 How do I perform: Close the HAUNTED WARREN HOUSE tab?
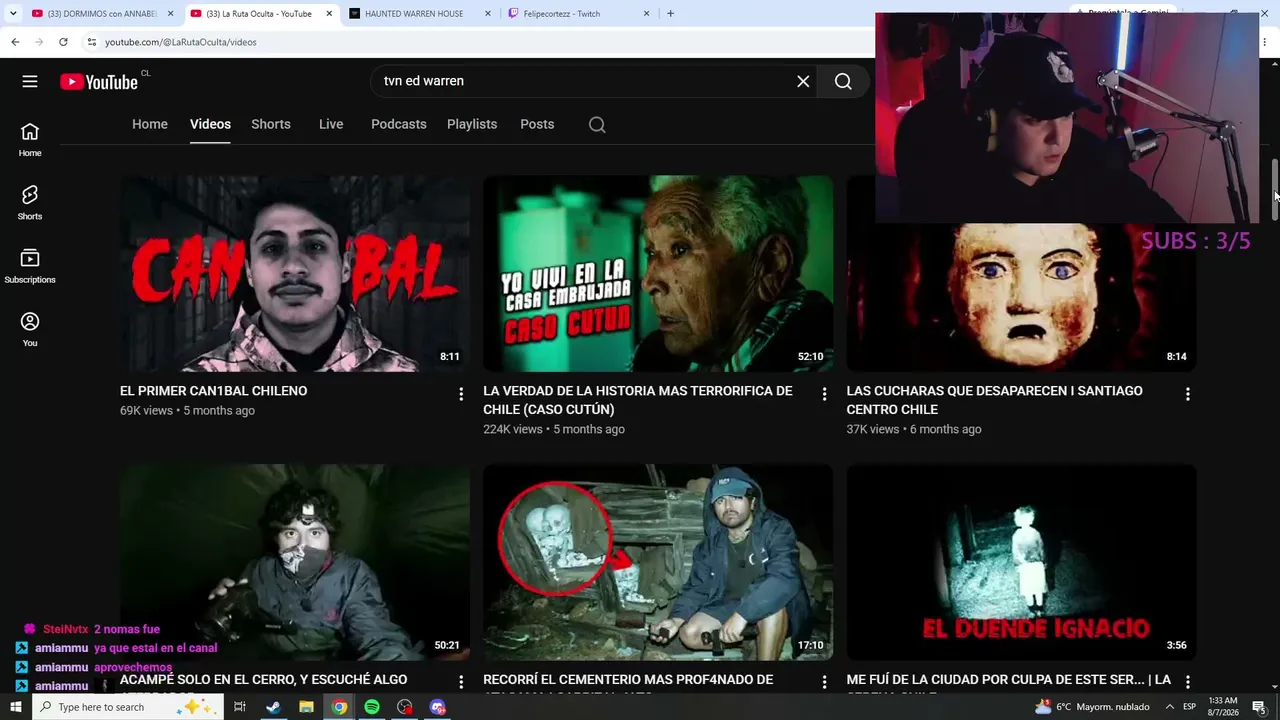(488, 14)
